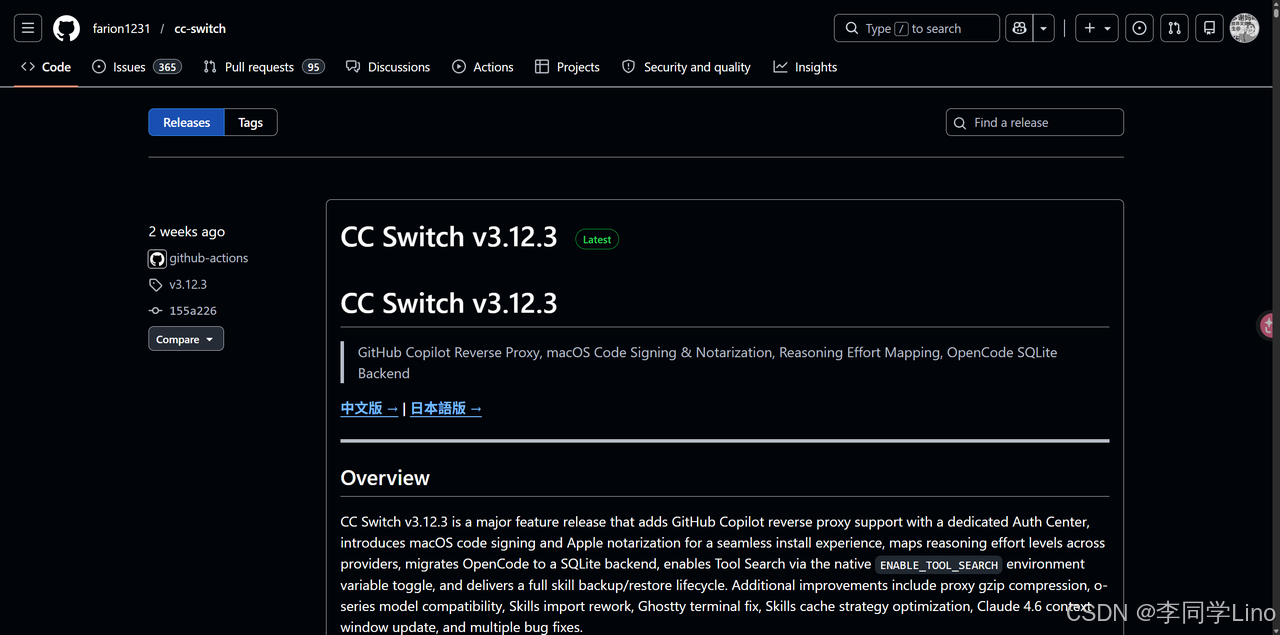Open farion1231 owner profile link
1280x635 pixels.
click(121, 29)
